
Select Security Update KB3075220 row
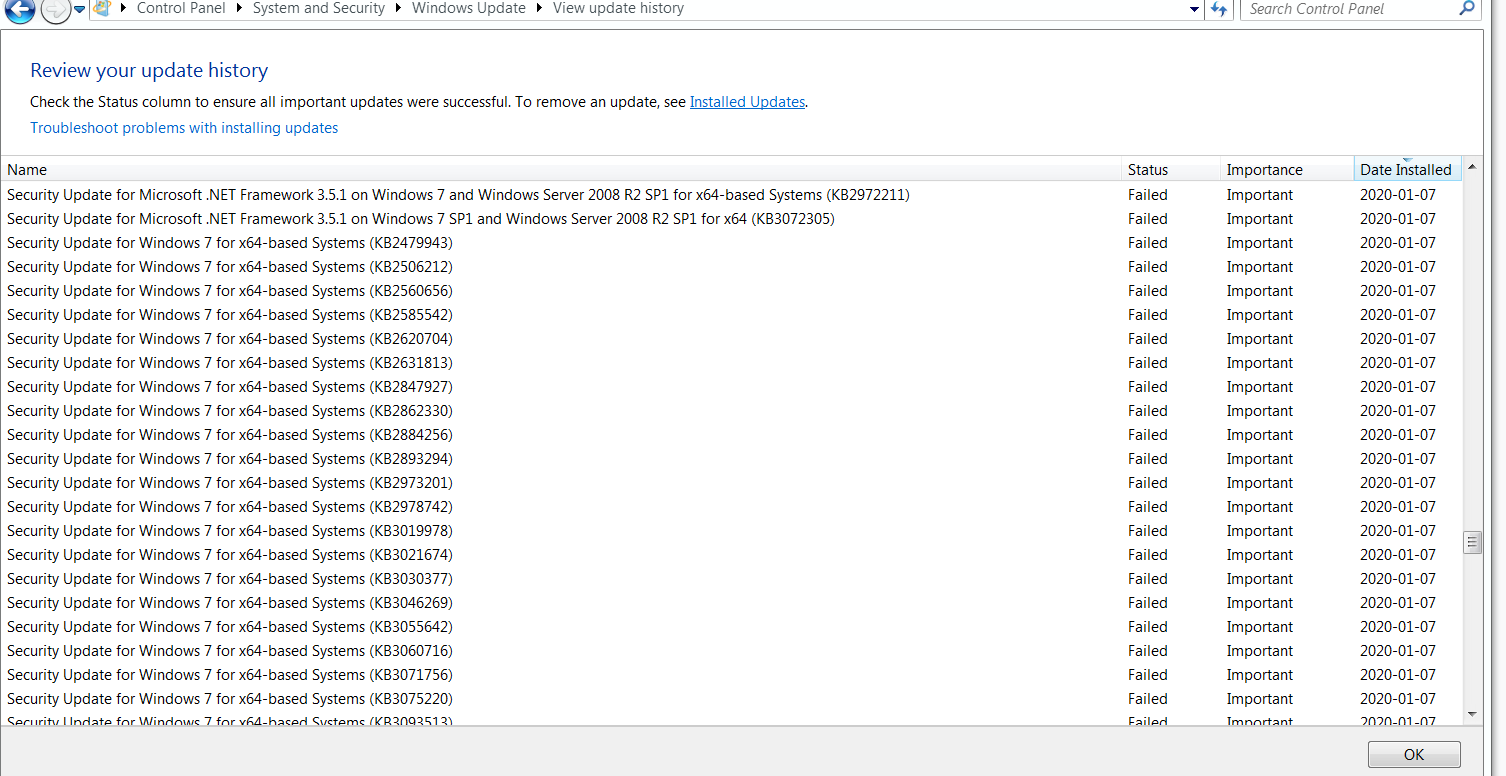(x=731, y=699)
